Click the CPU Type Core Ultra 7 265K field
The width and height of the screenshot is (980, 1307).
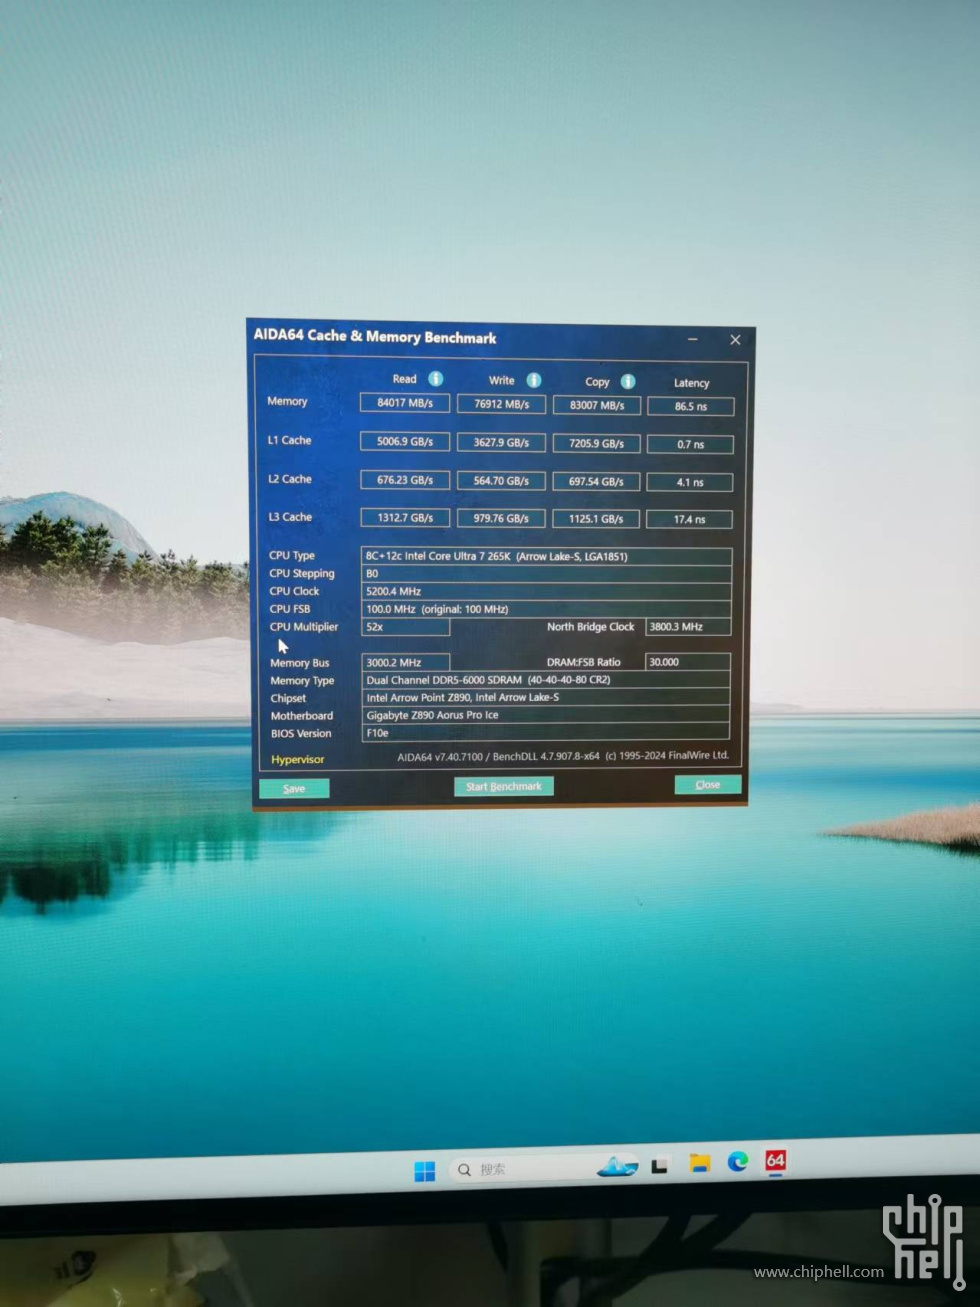[546, 556]
